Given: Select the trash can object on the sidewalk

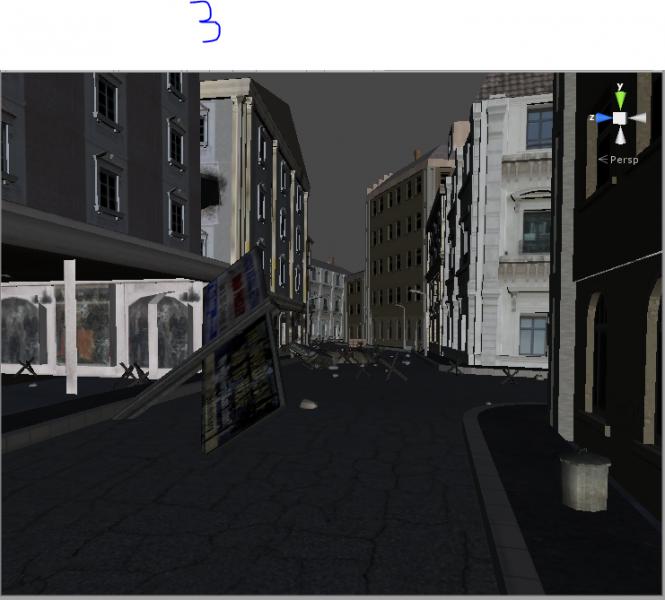Looking at the screenshot, I should [585, 481].
